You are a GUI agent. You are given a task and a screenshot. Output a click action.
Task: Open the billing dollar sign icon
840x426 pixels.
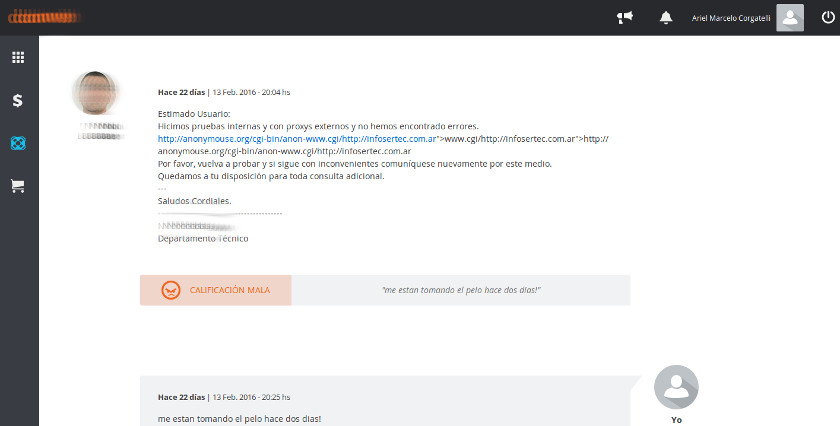point(18,100)
